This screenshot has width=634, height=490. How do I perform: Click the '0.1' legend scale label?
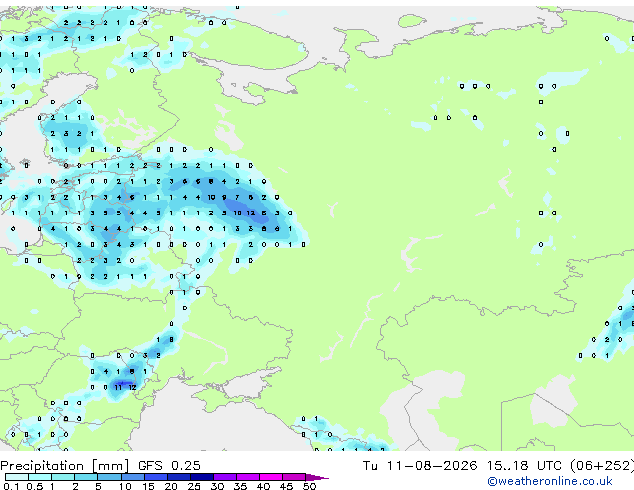[11, 486]
